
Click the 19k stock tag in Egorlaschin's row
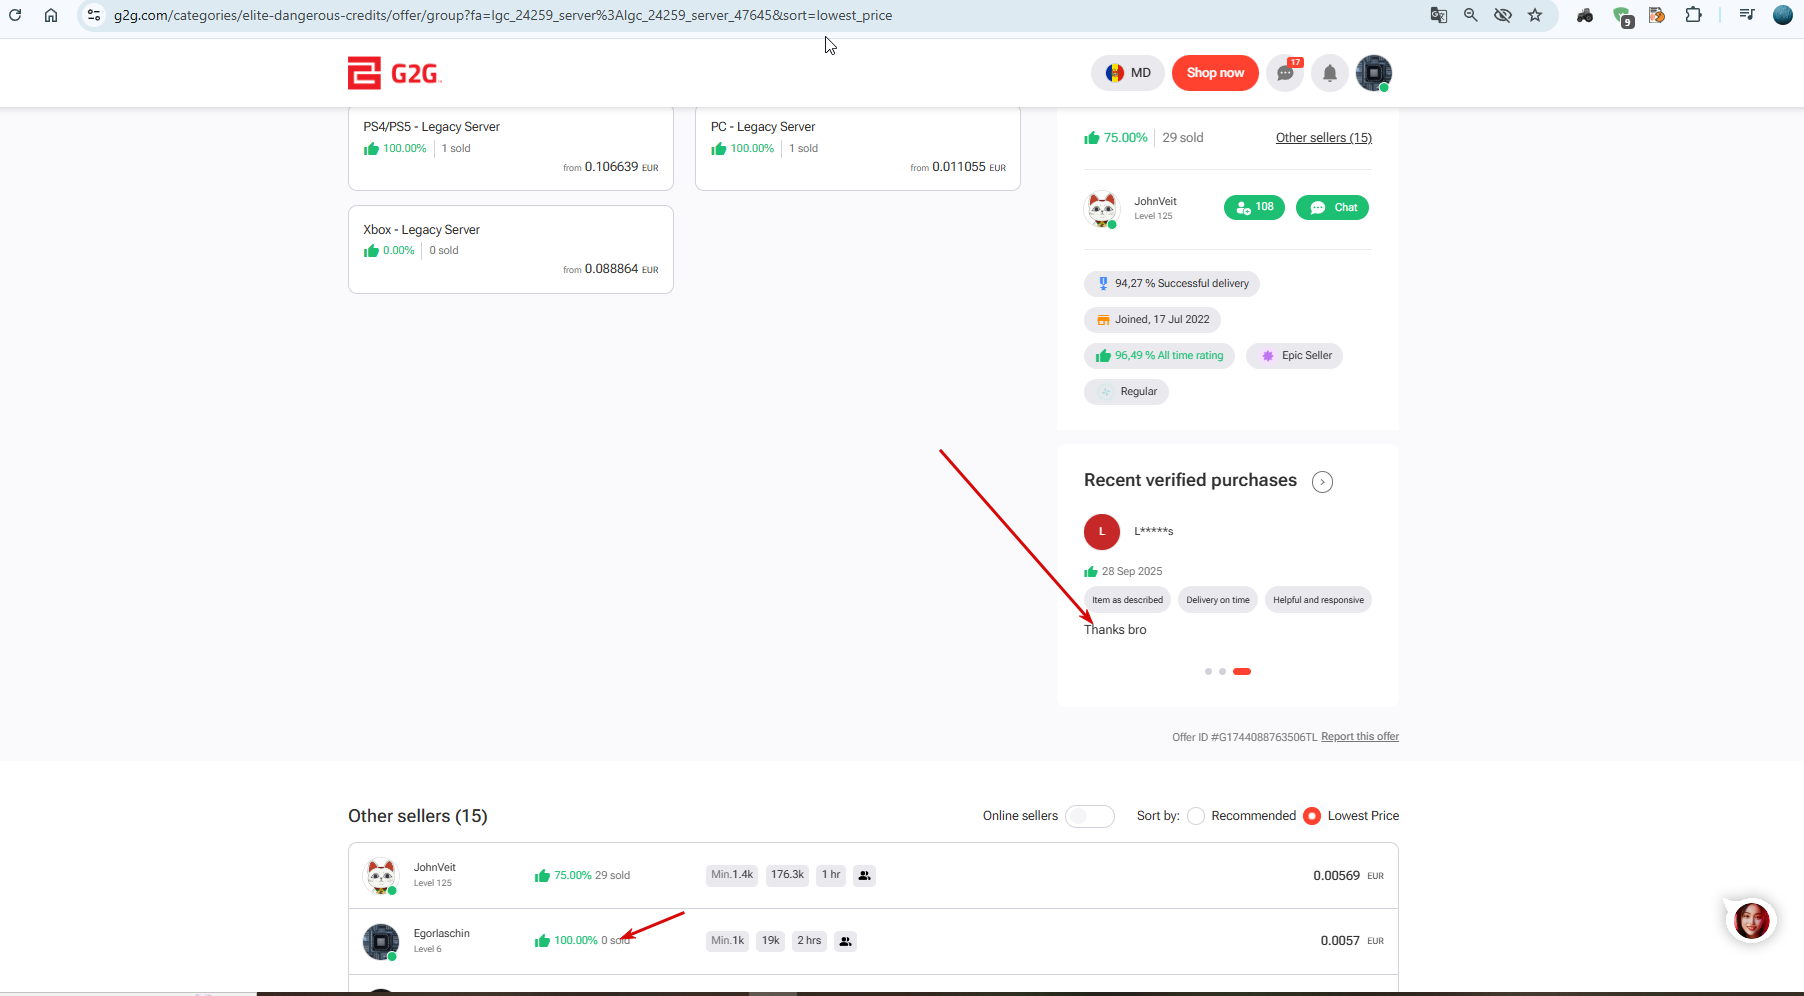(x=770, y=941)
